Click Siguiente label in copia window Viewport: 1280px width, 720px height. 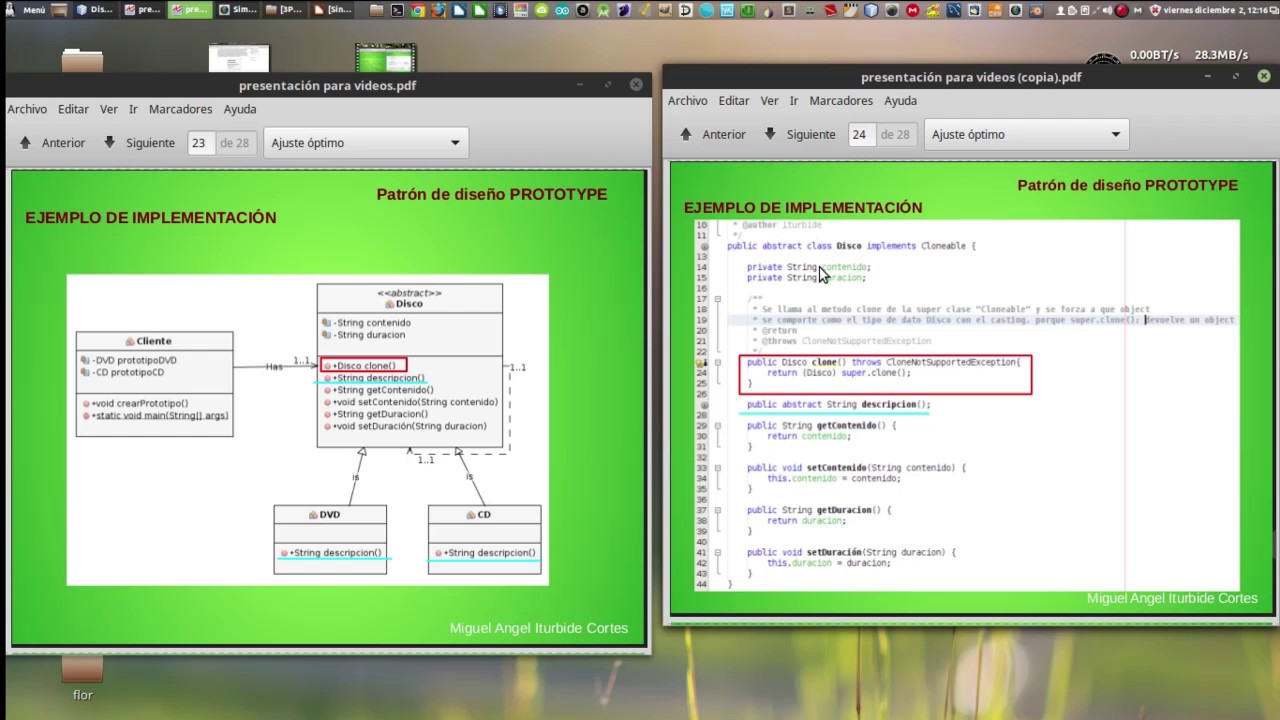(811, 134)
